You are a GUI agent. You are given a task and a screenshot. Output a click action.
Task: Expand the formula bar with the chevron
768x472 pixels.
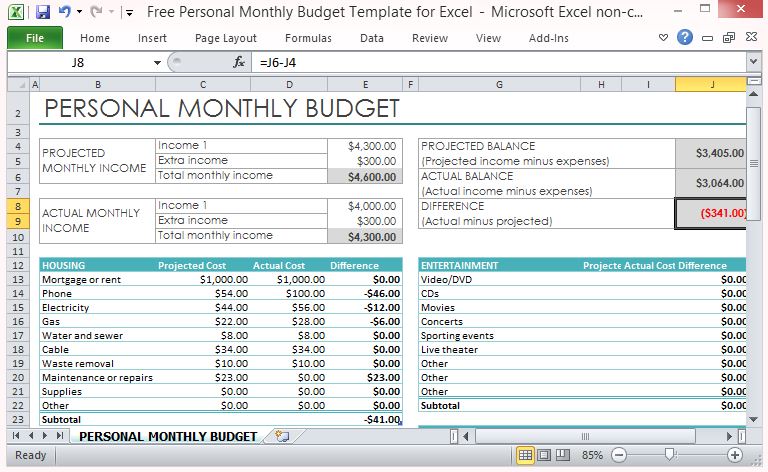[x=753, y=62]
